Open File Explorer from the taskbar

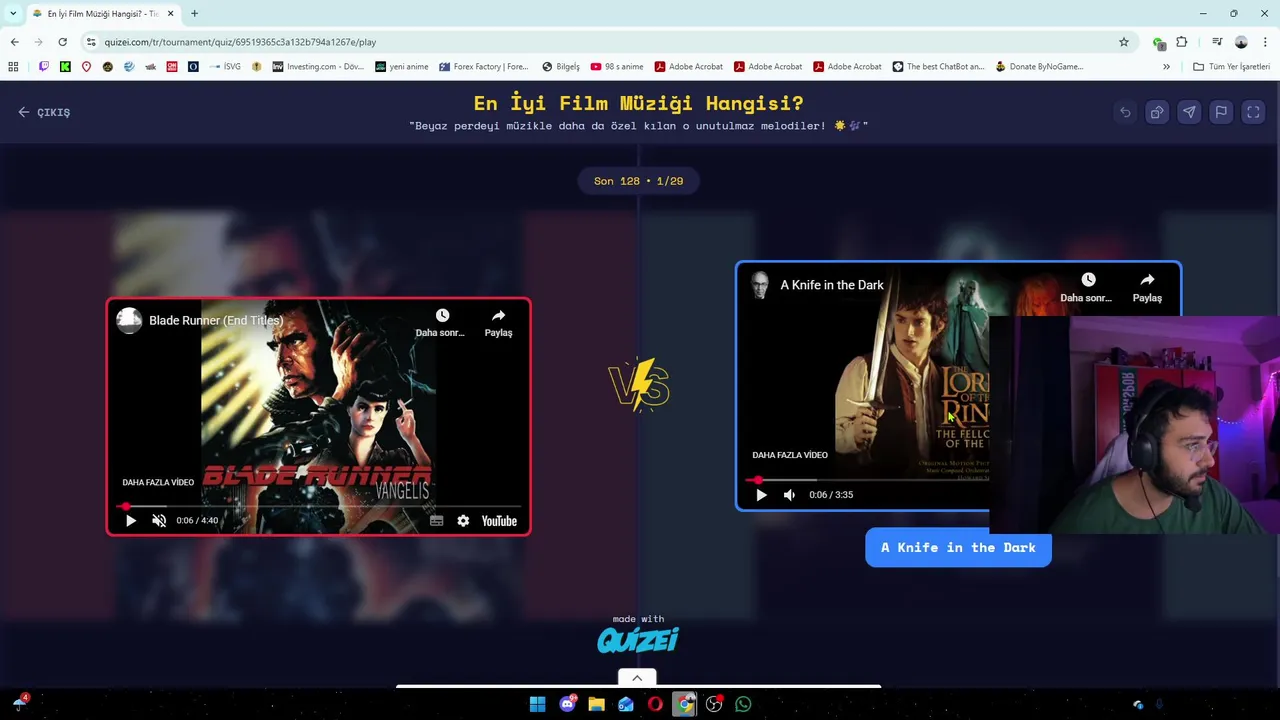tap(597, 704)
